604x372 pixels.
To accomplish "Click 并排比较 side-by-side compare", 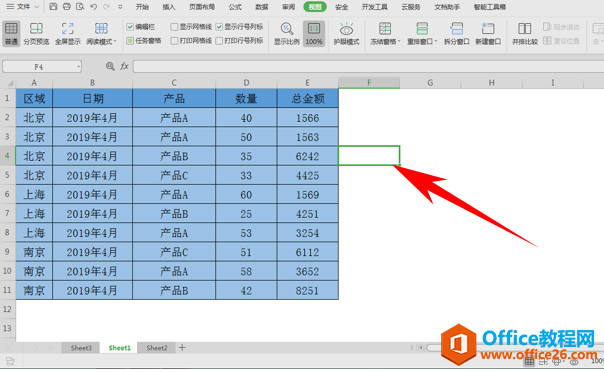I will pos(525,34).
